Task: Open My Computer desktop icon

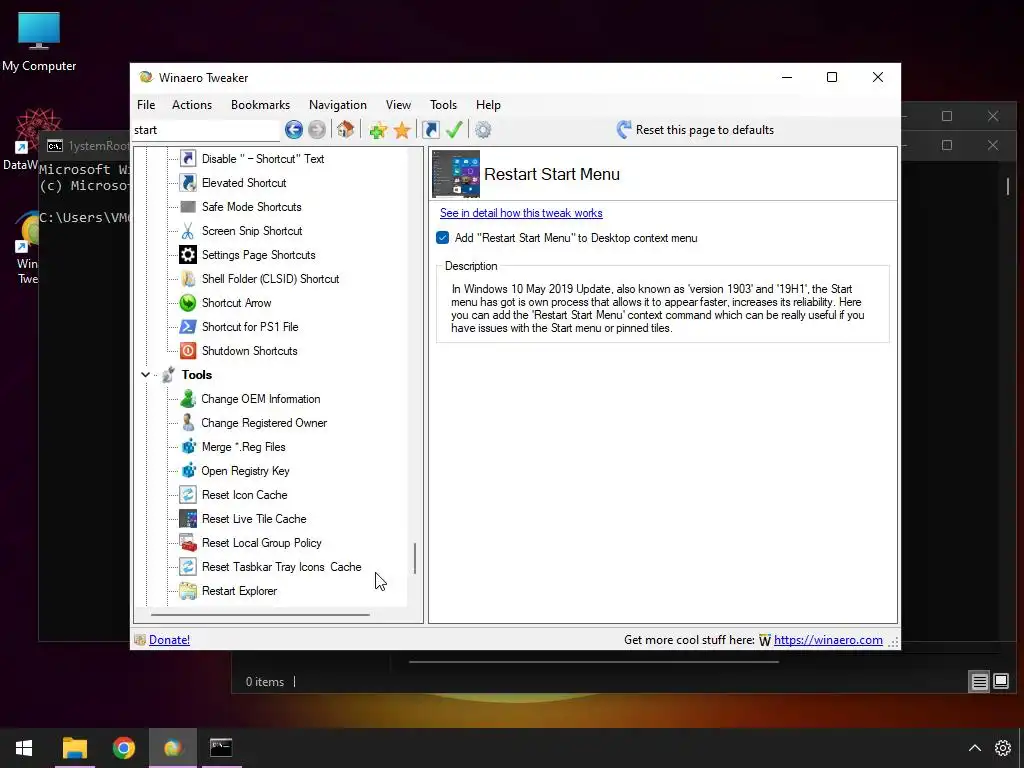Action: tap(39, 41)
